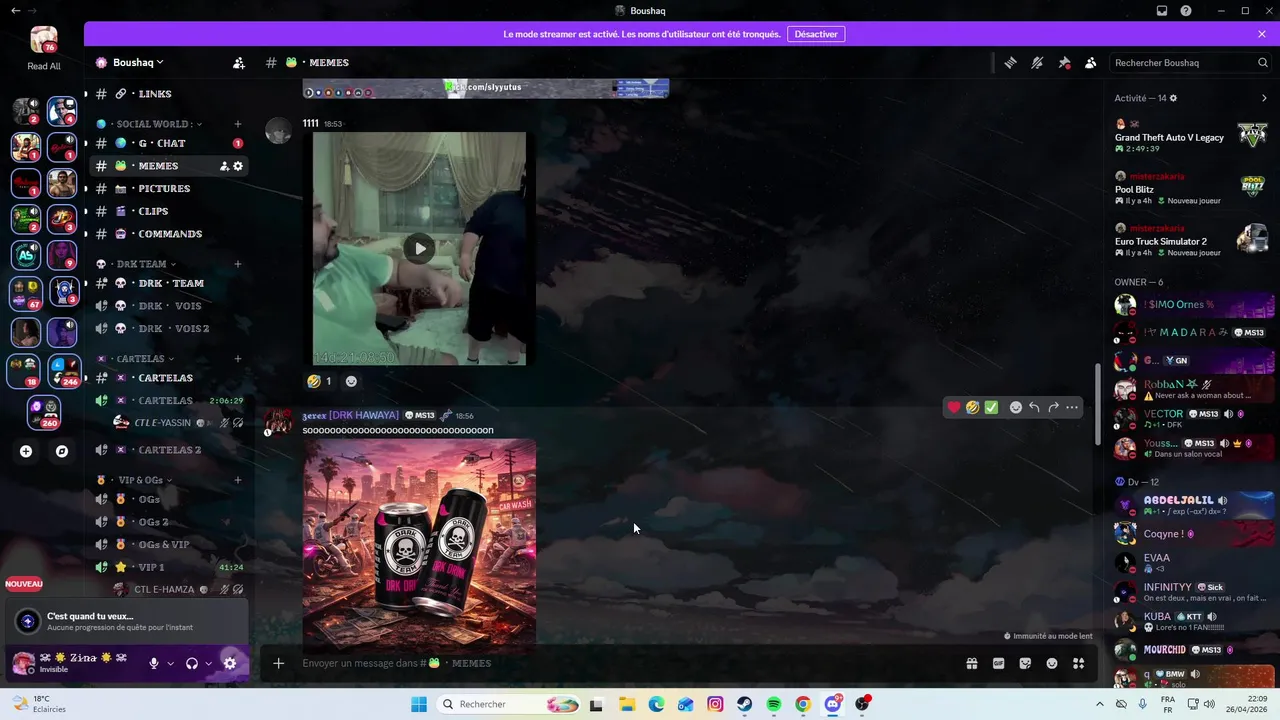Click invite people icon next to Boushaq
The image size is (1280, 720).
tap(238, 63)
